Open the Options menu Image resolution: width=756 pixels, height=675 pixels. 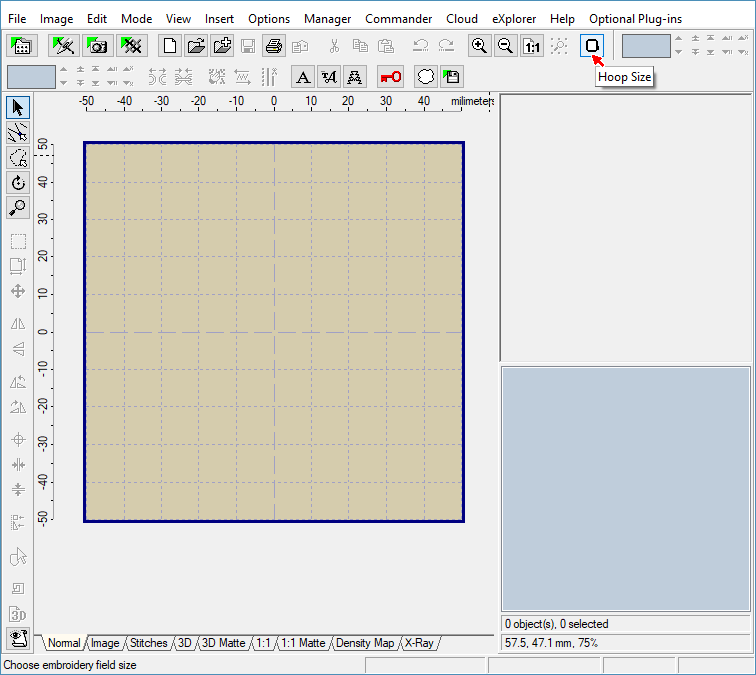pyautogui.click(x=269, y=19)
